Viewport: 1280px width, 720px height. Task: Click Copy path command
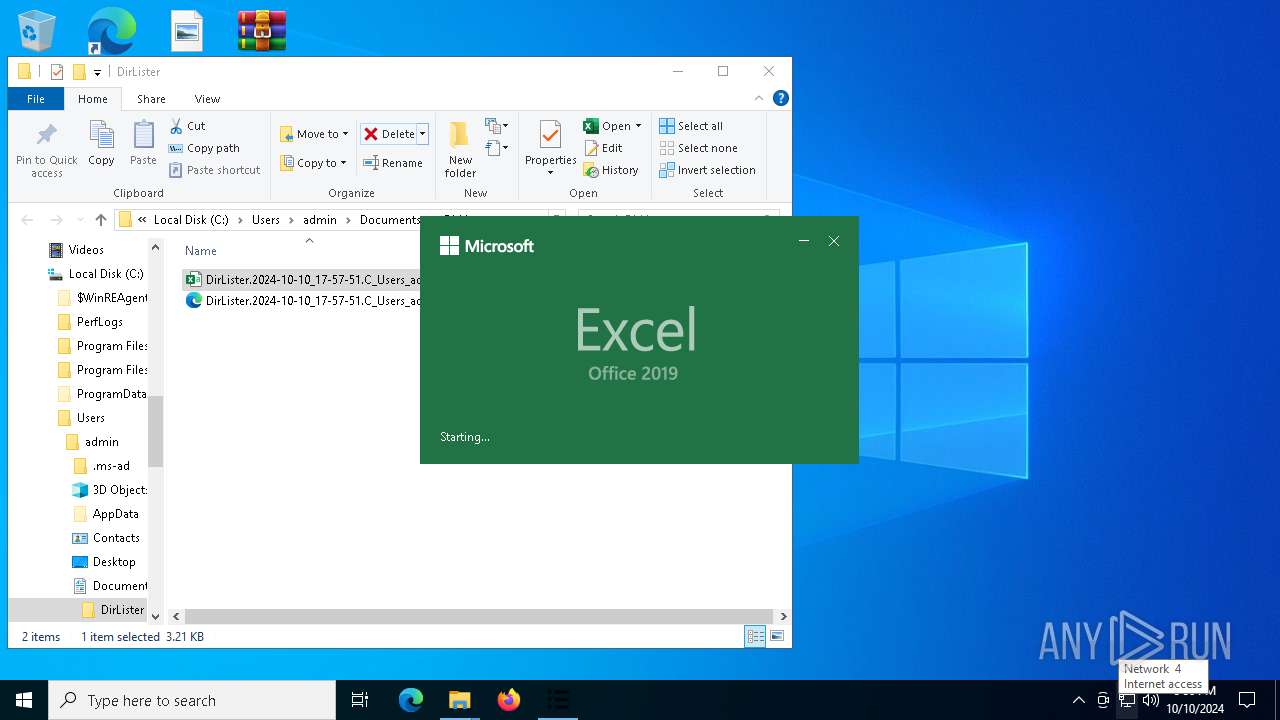tap(204, 148)
